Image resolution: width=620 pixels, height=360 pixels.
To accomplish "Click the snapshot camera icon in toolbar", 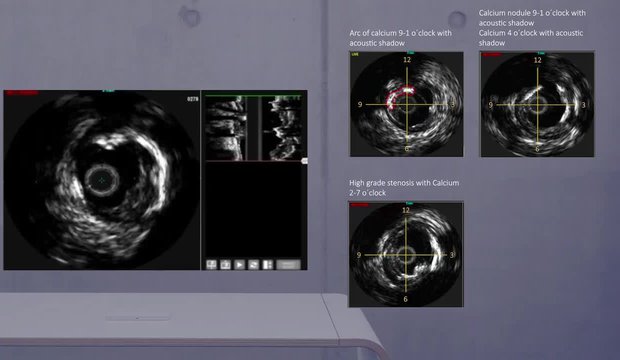I will tap(225, 265).
